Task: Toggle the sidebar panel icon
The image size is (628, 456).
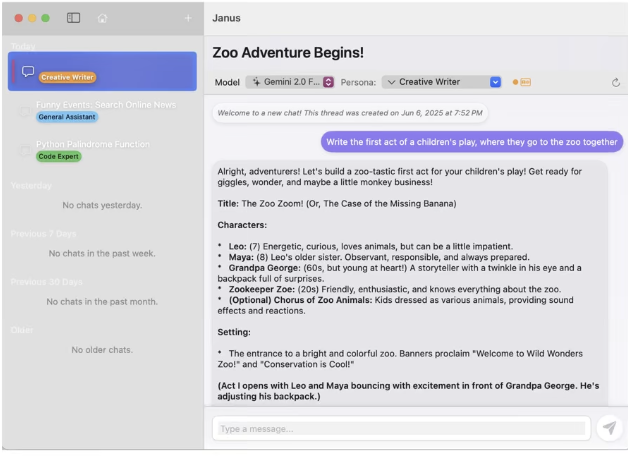Action: (73, 18)
